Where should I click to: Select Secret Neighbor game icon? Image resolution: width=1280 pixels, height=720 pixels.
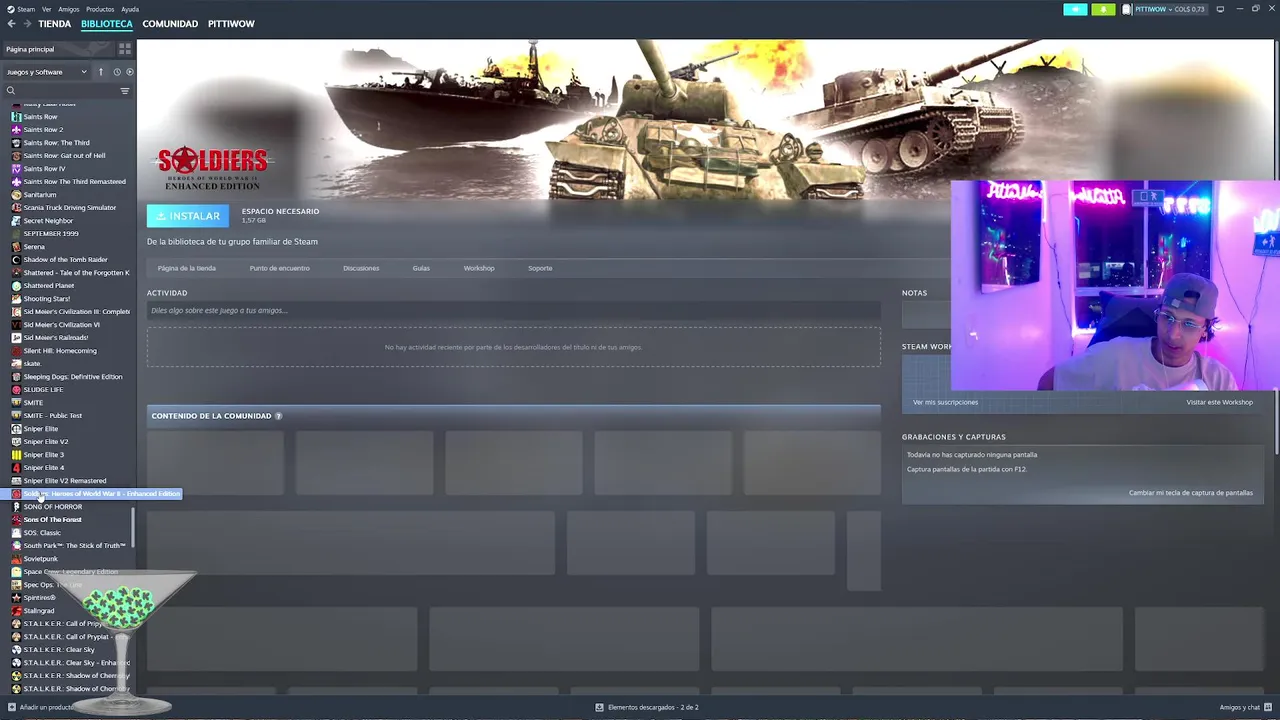point(16,221)
